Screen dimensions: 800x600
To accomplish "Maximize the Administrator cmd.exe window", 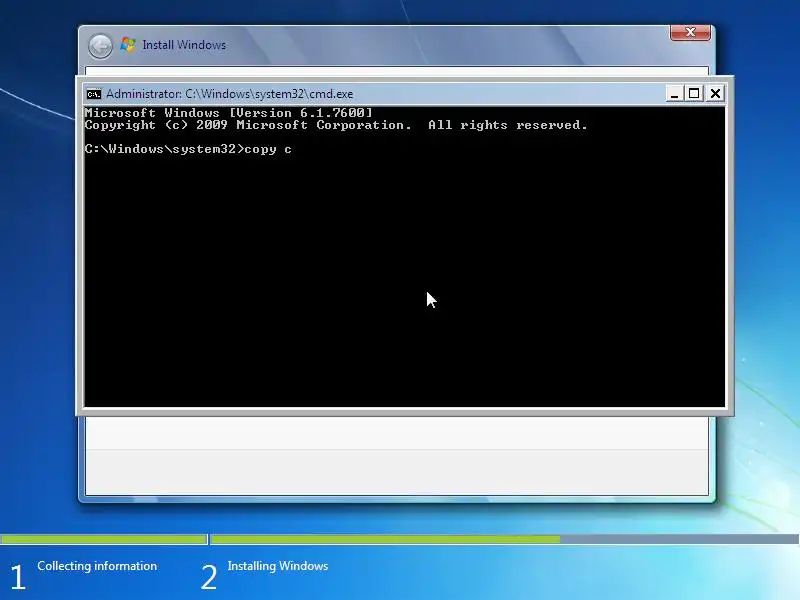I will (x=694, y=93).
